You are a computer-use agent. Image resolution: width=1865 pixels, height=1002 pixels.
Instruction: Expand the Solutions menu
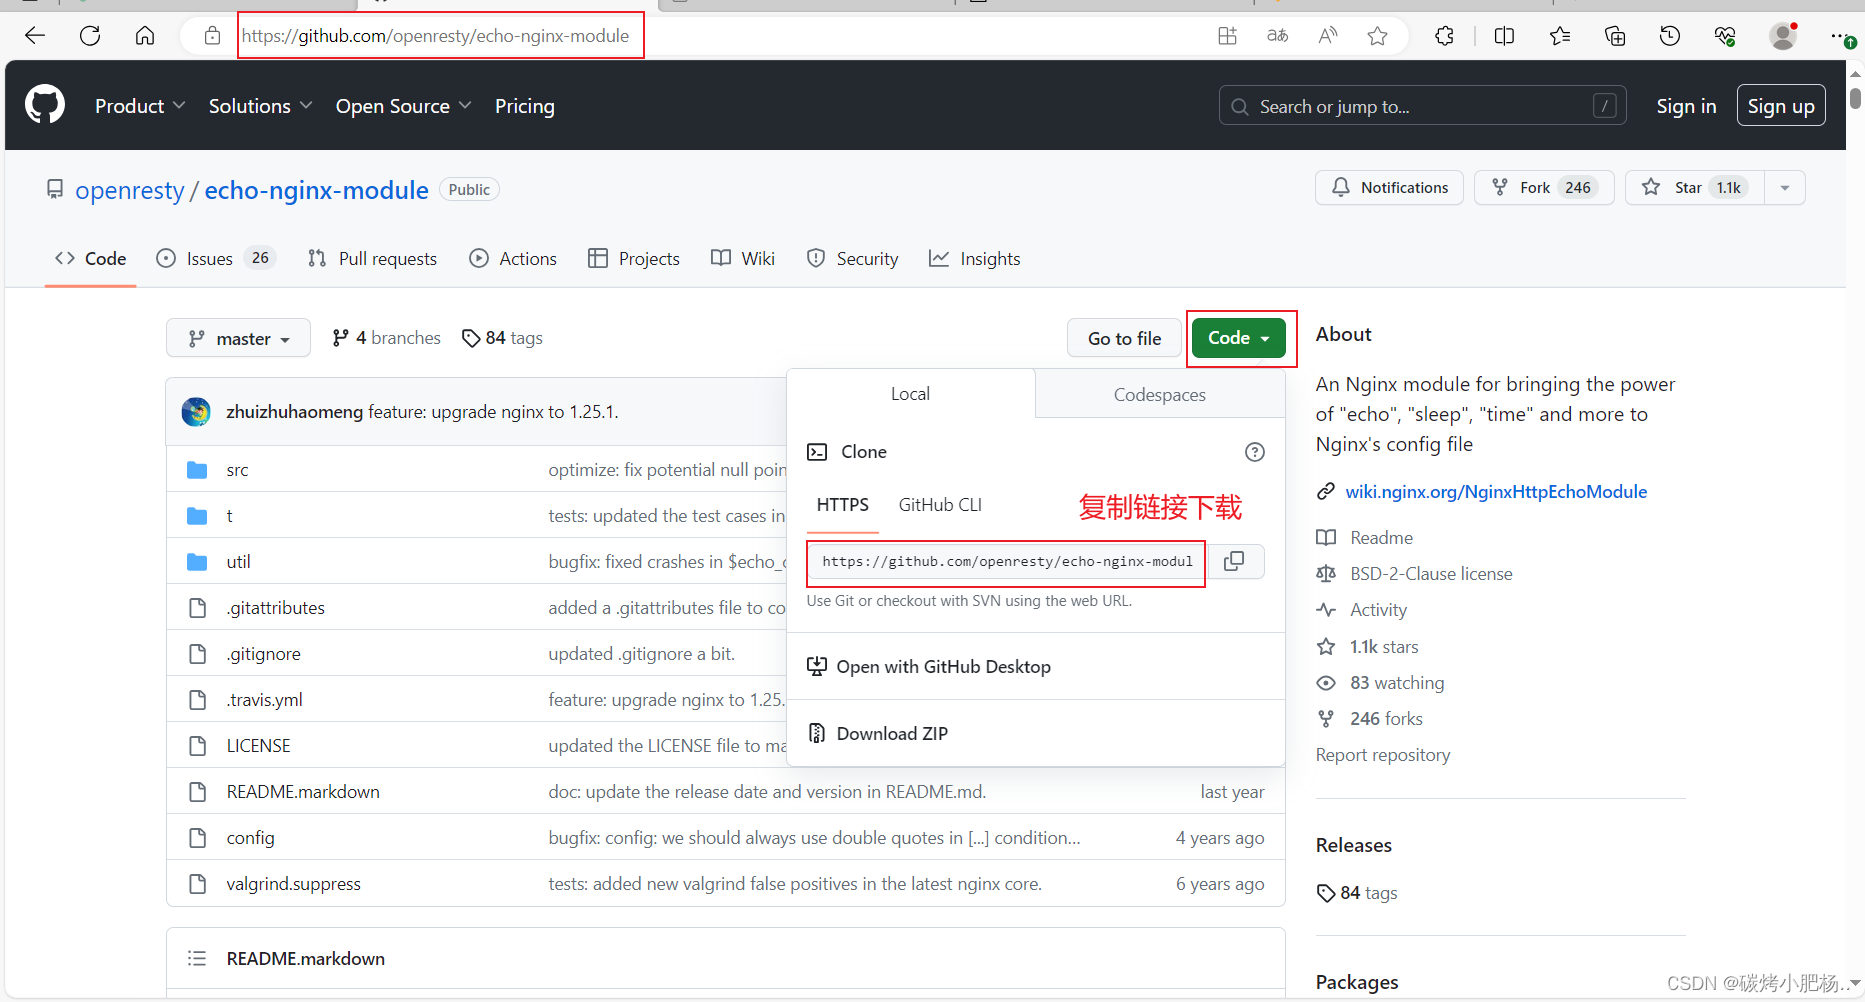pos(260,106)
